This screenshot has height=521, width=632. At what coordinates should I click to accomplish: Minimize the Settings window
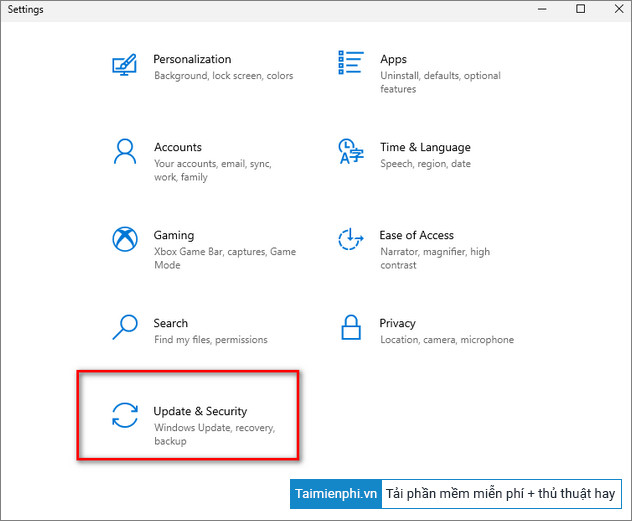pos(542,9)
